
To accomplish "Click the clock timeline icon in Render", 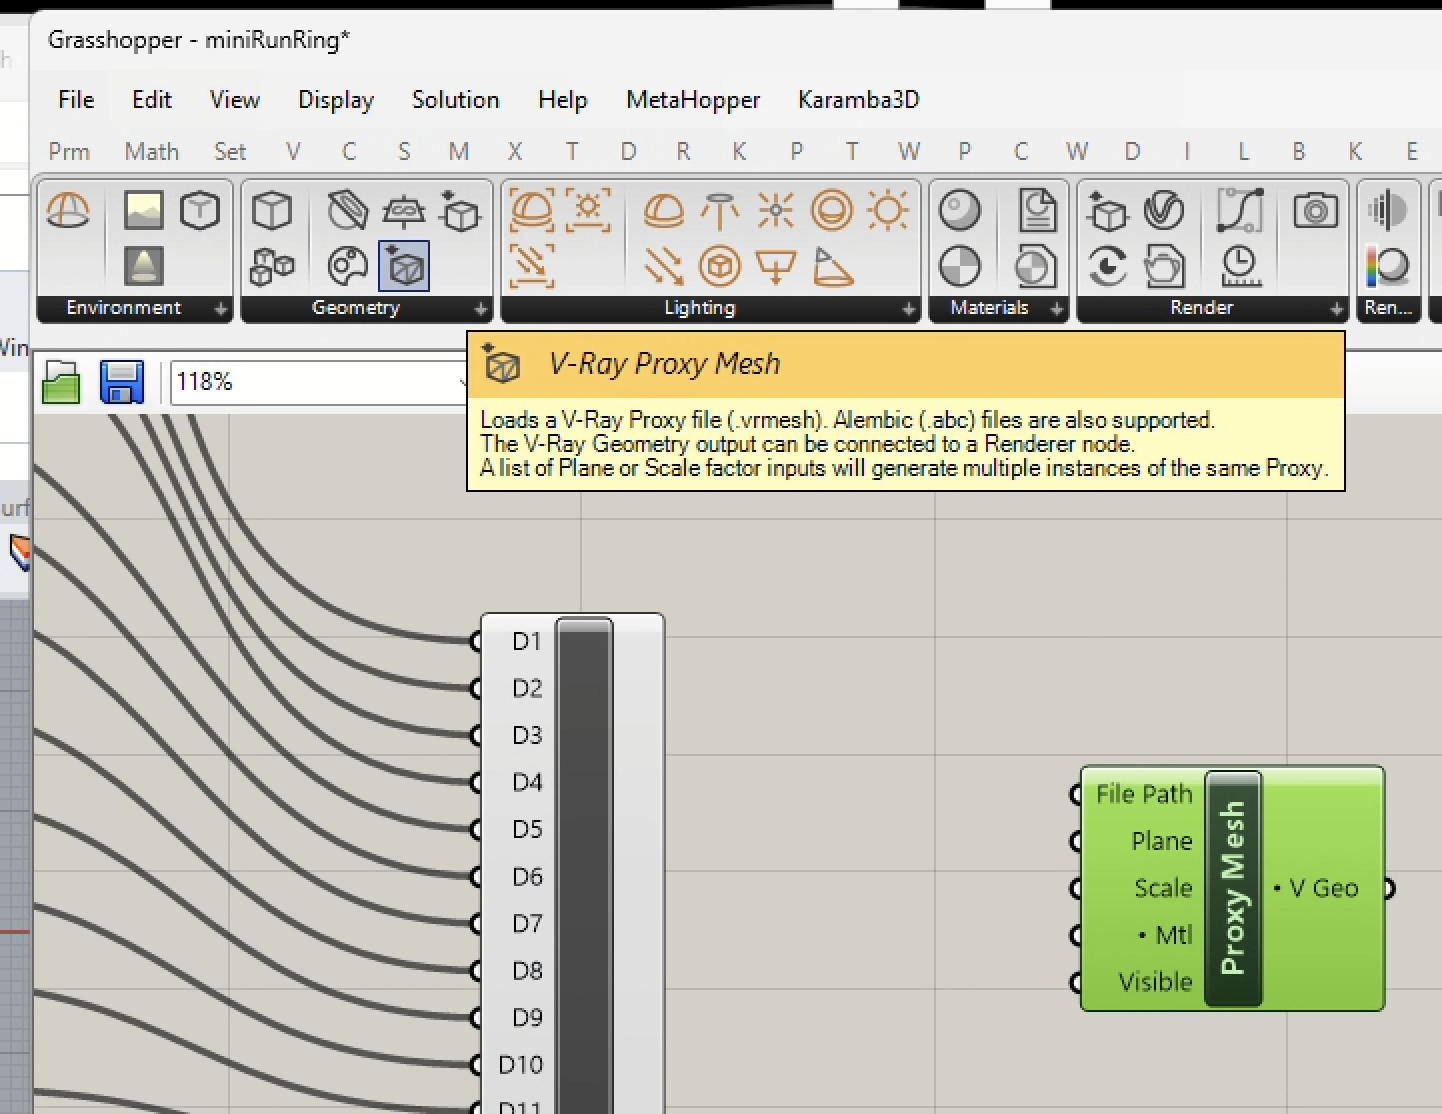I will [1240, 266].
